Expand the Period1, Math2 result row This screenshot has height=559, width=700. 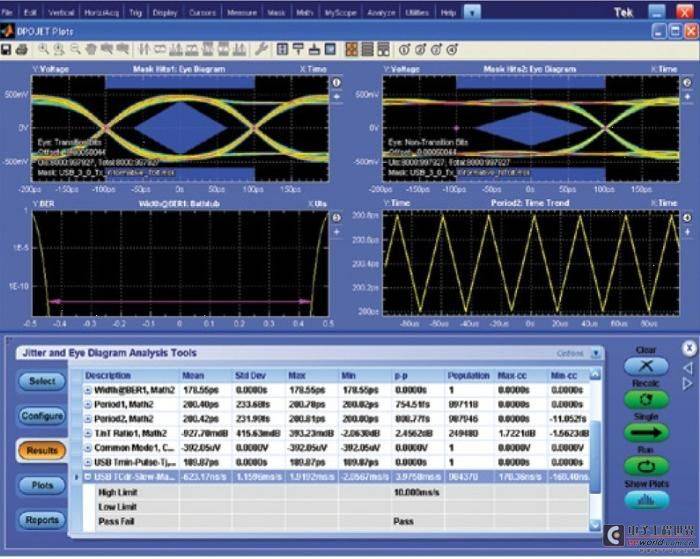point(88,405)
